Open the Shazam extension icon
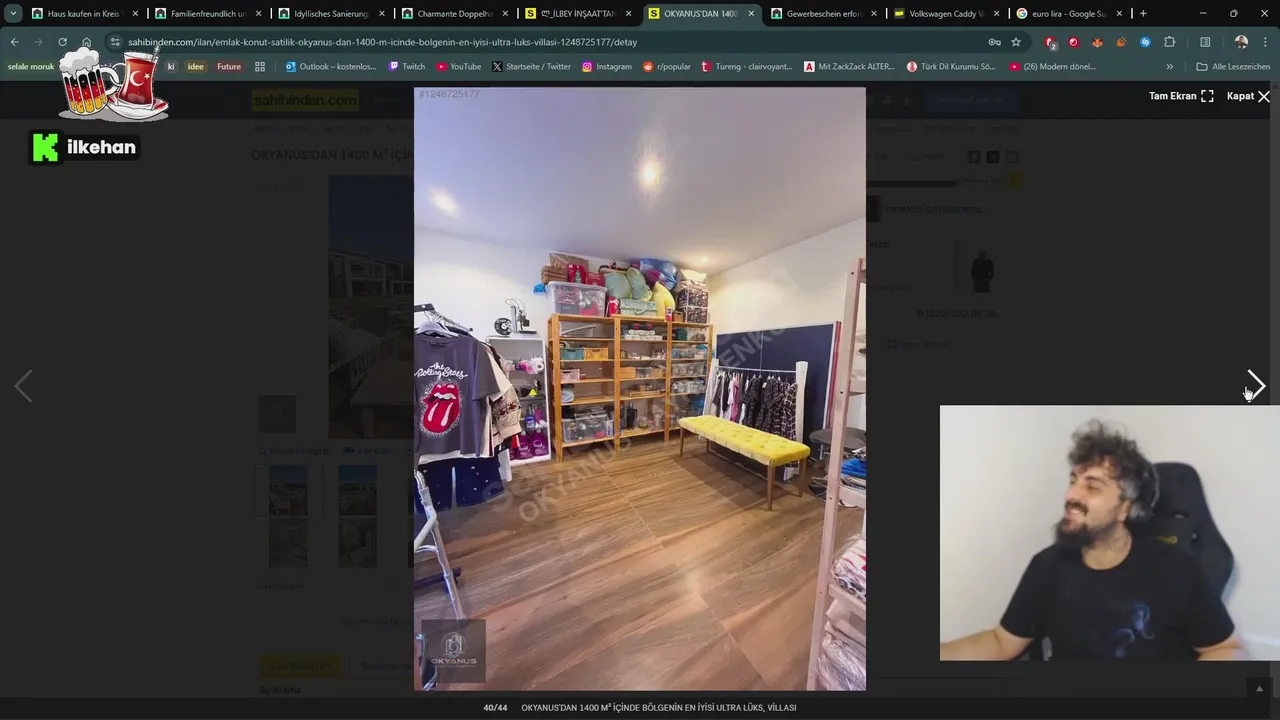This screenshot has height=720, width=1280. tap(1145, 42)
